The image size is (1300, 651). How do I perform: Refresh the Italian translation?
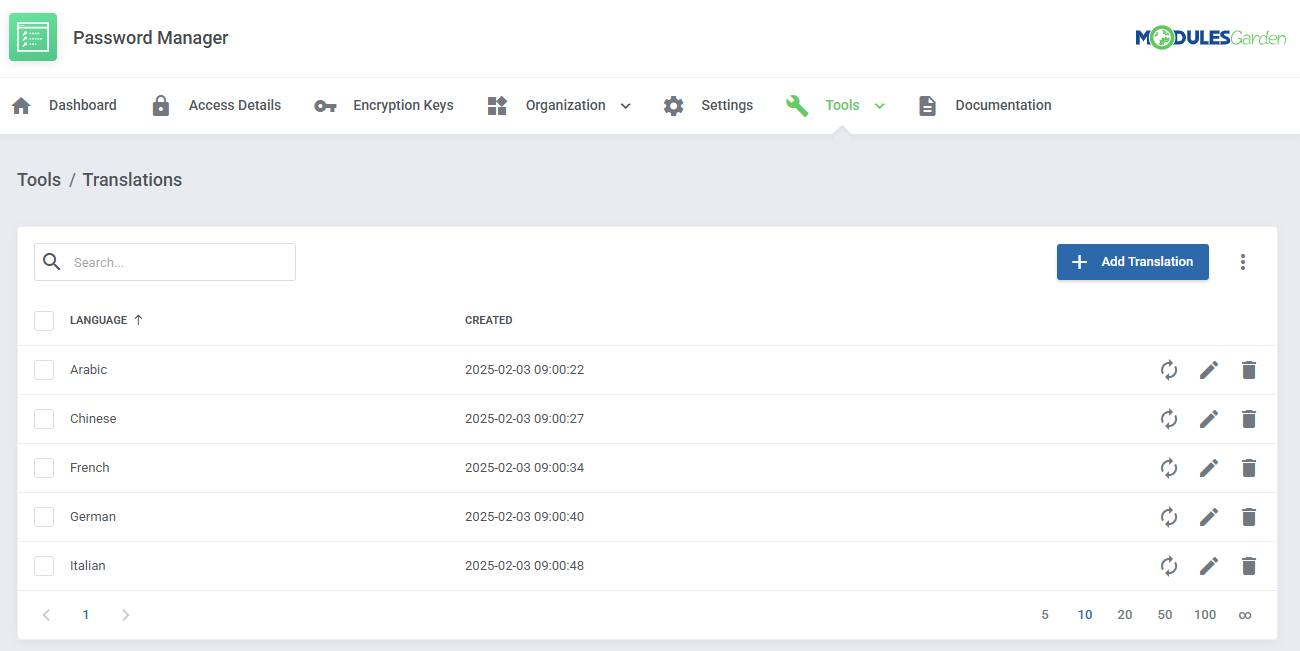pyautogui.click(x=1169, y=566)
